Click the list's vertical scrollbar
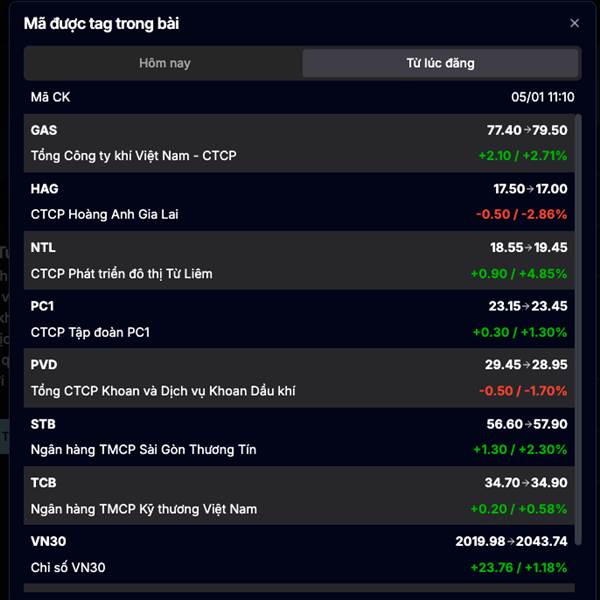The height and width of the screenshot is (600, 600). pyautogui.click(x=577, y=330)
